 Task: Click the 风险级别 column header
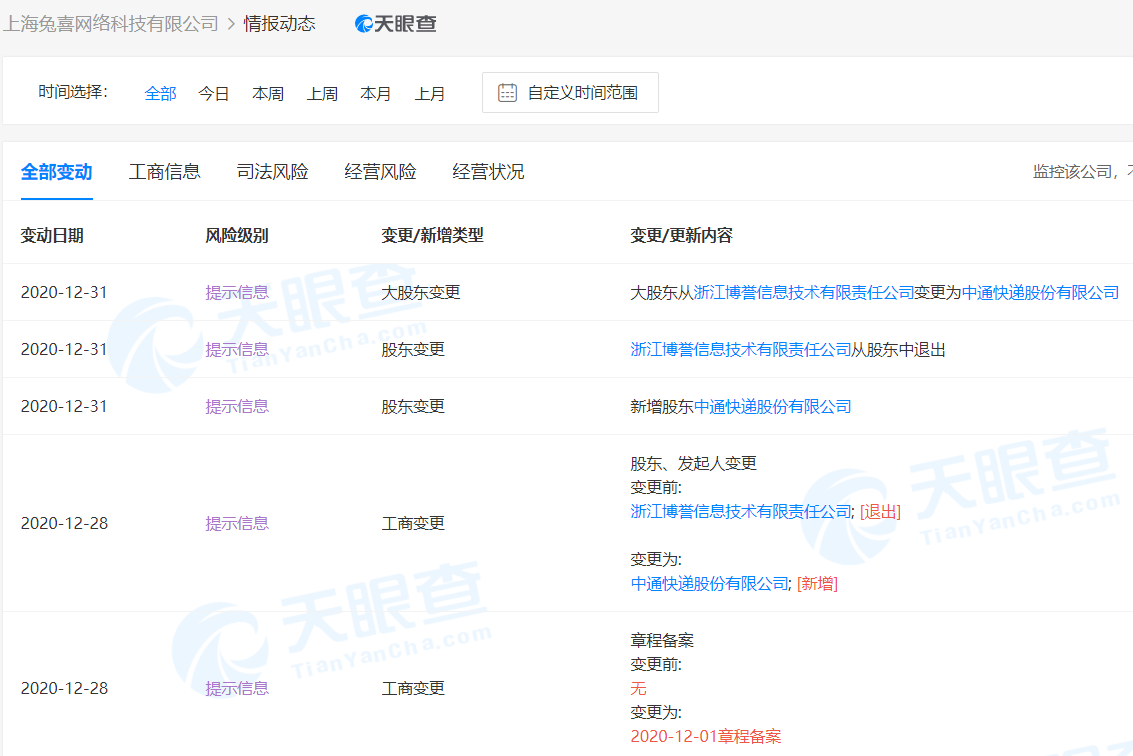(237, 236)
